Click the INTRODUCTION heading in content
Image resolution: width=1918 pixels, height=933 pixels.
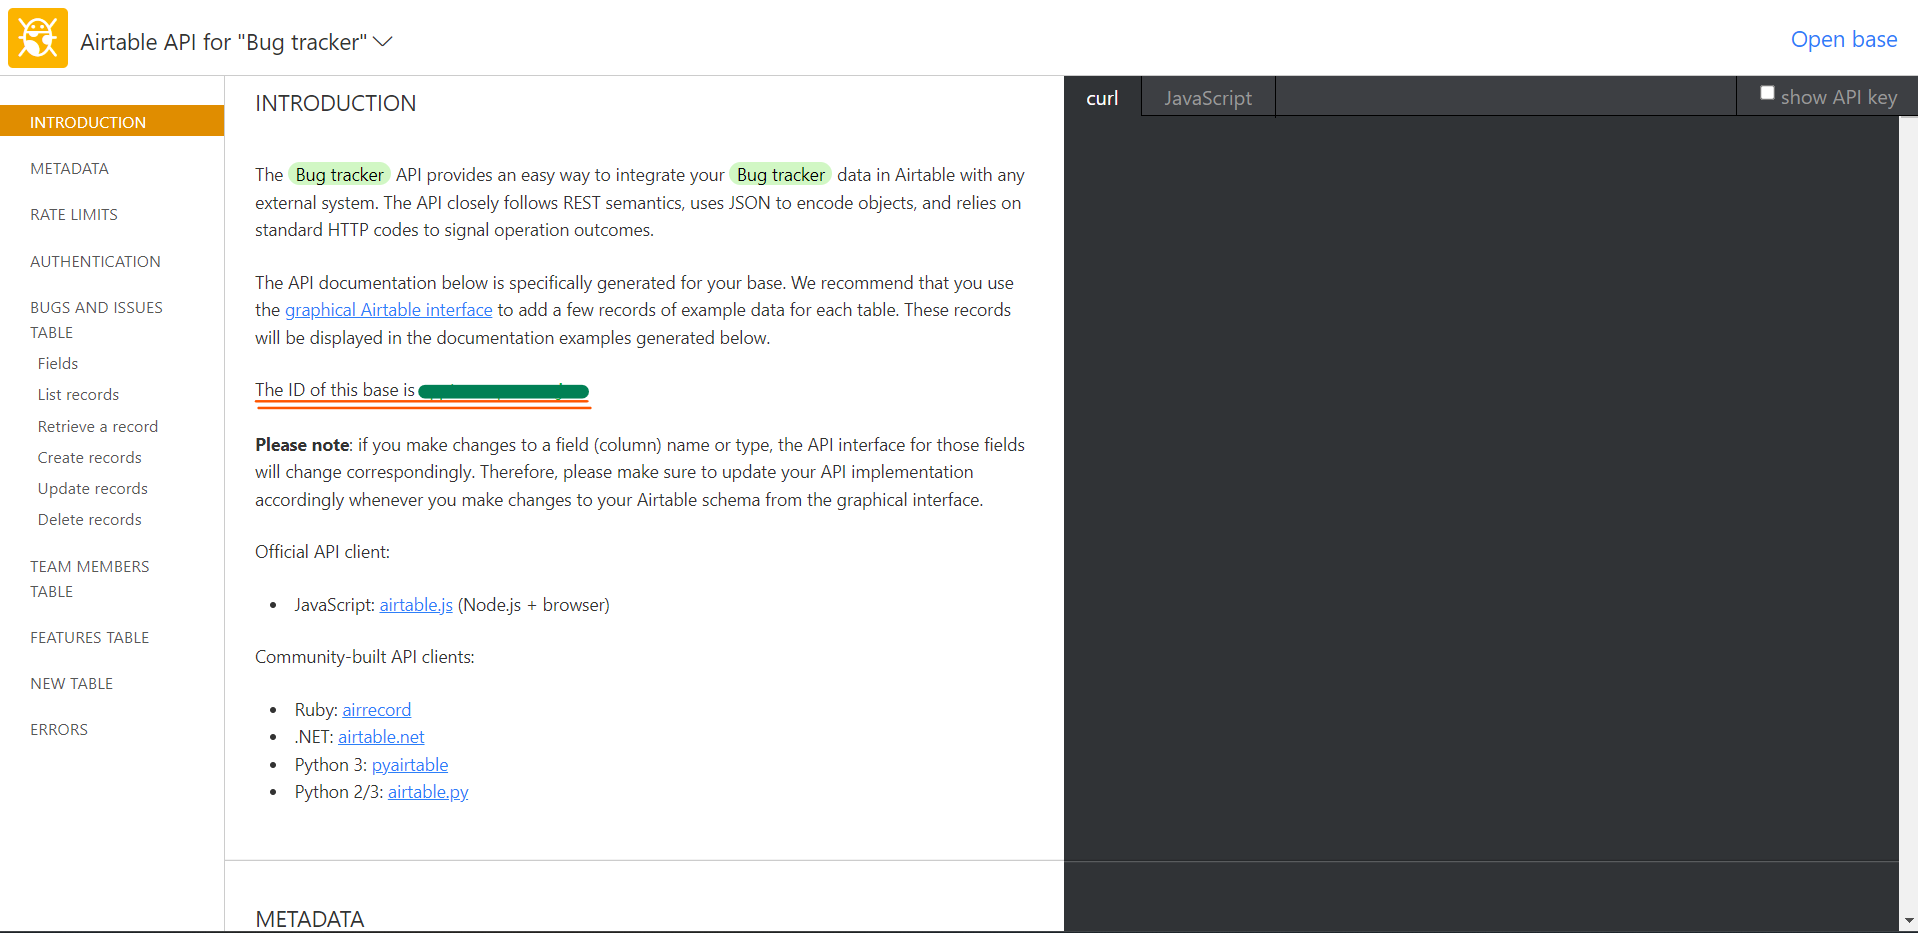(x=336, y=103)
